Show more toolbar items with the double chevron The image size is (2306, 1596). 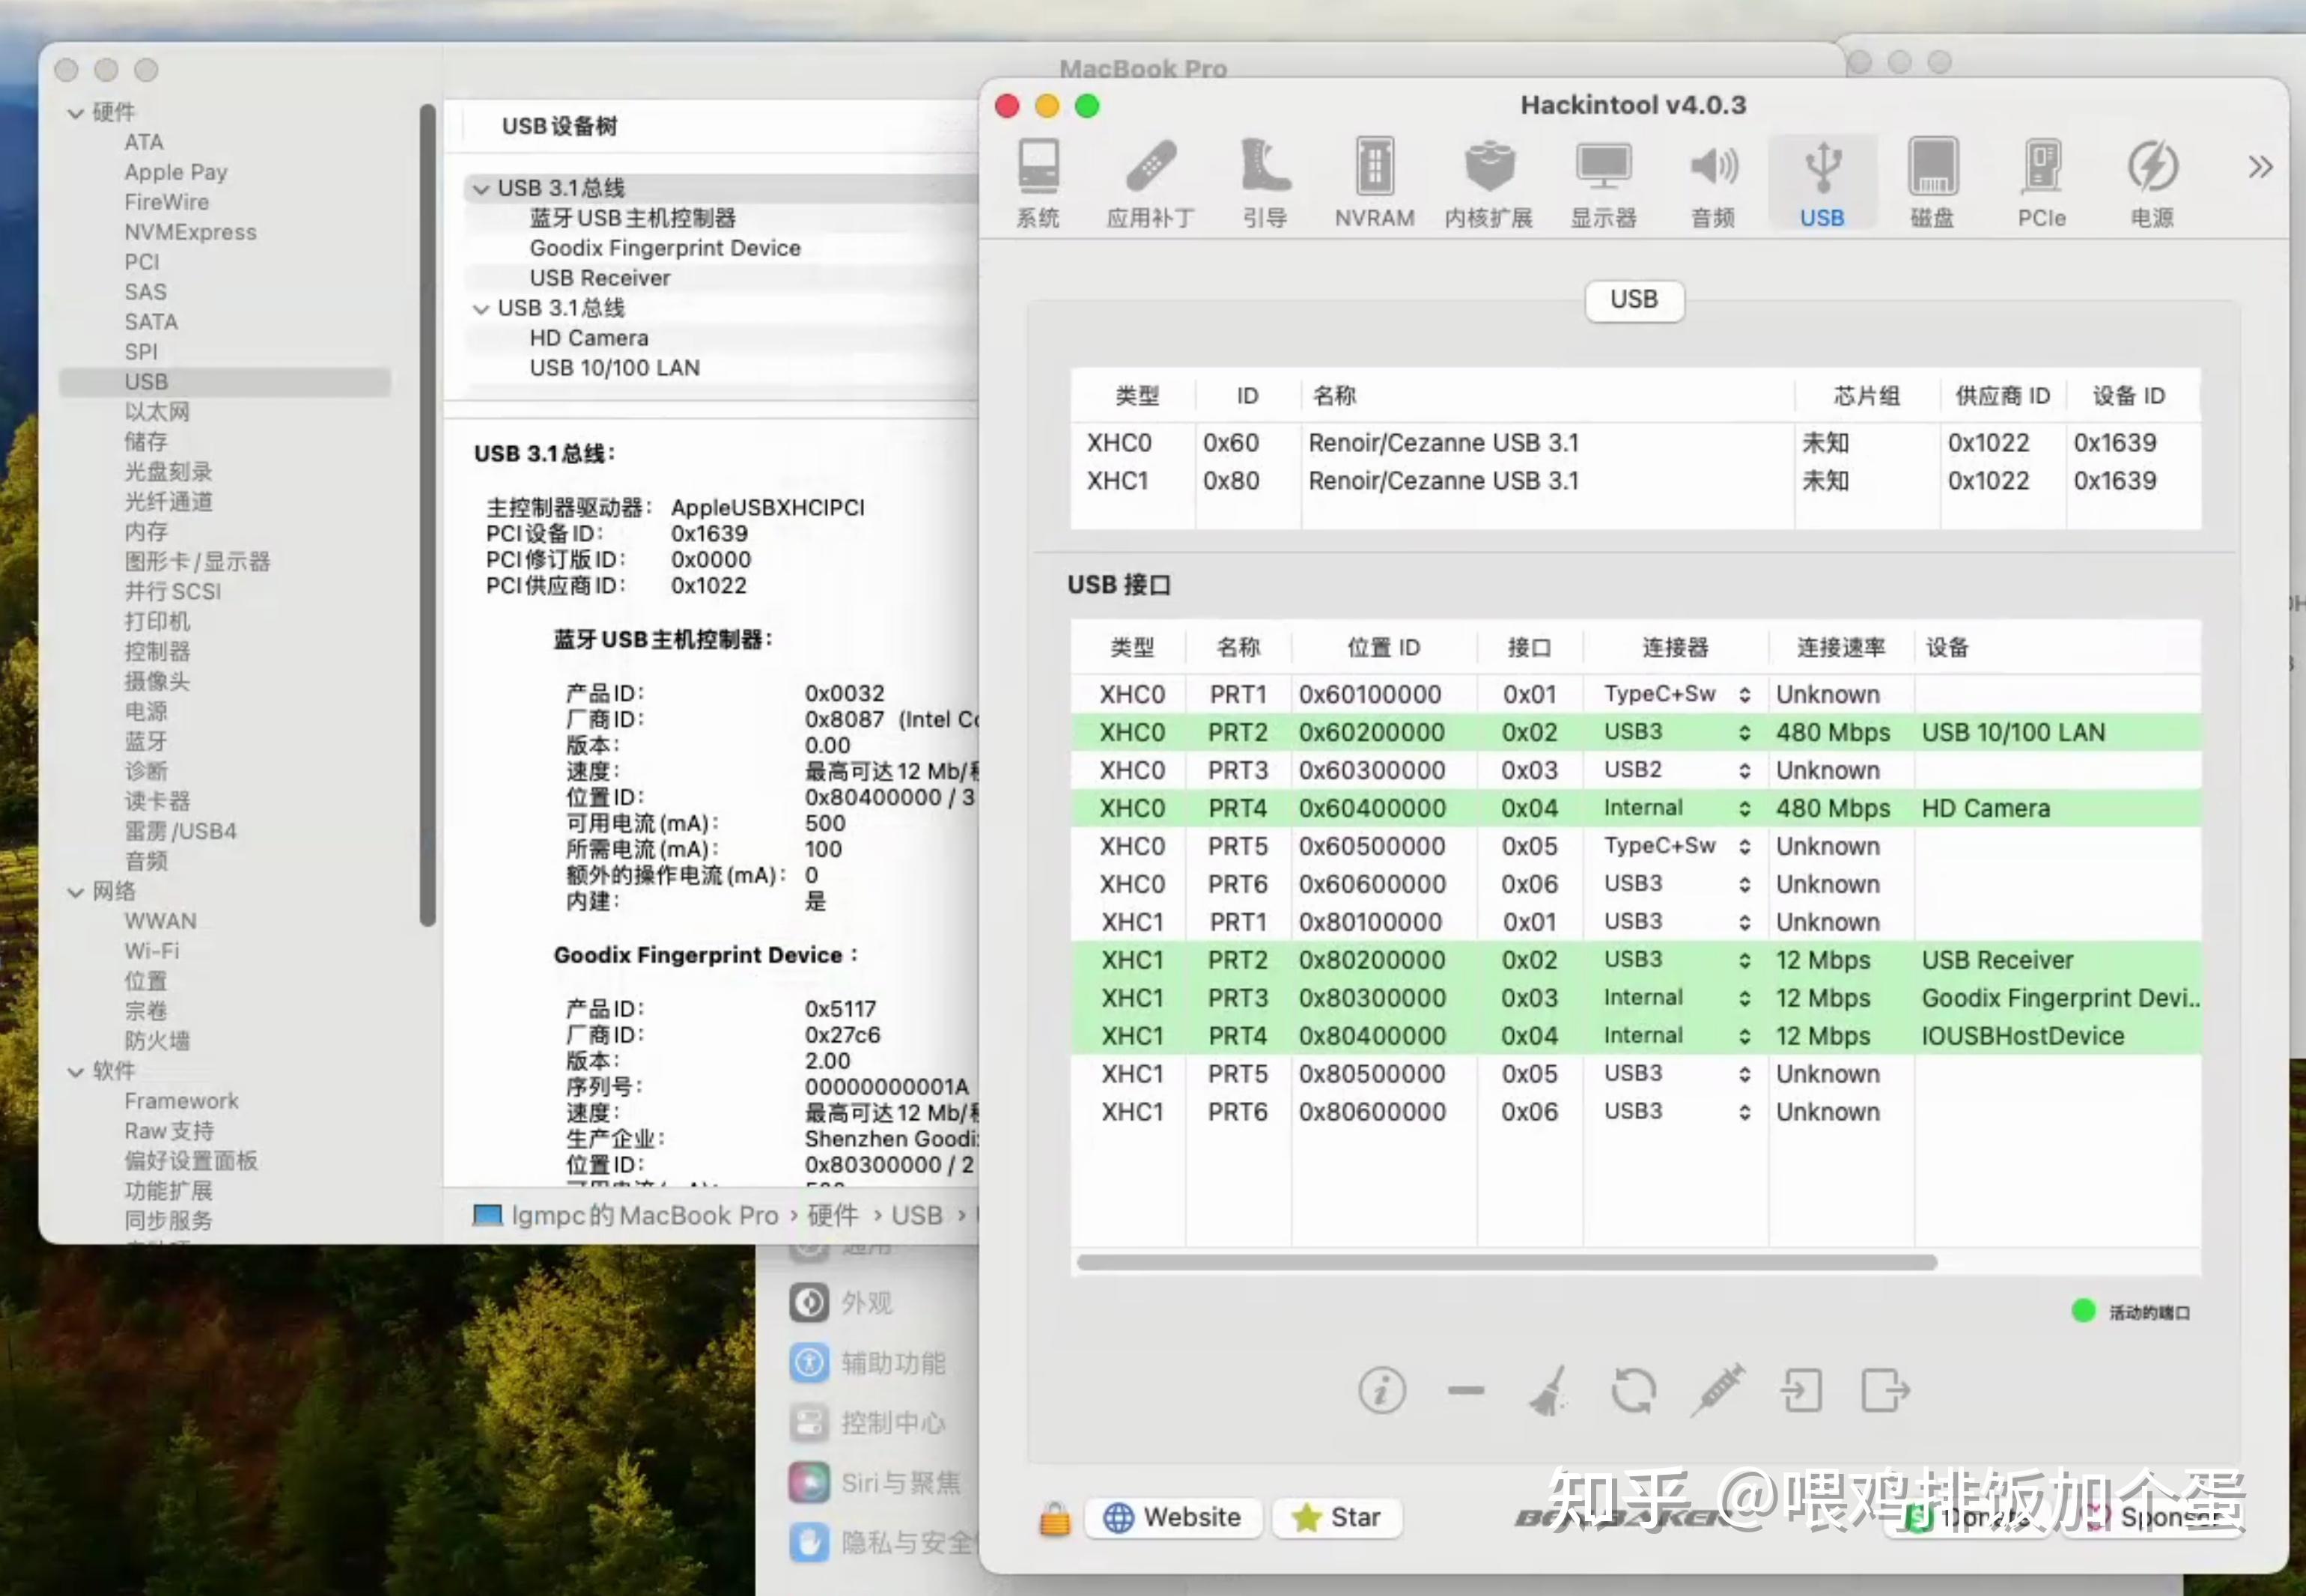tap(2260, 167)
